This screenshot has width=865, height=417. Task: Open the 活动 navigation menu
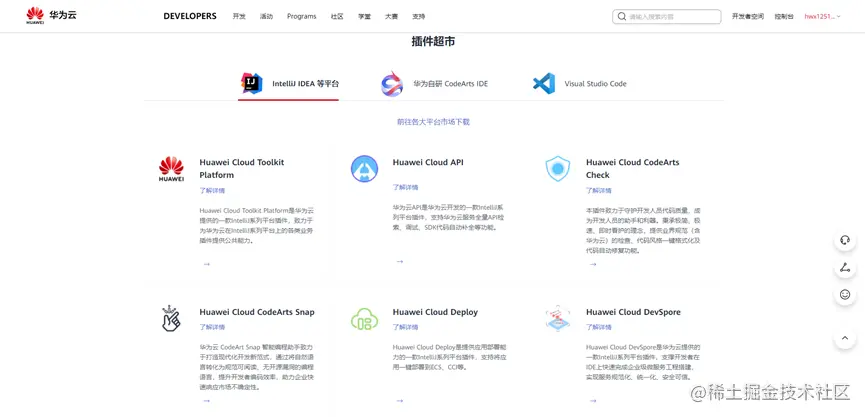pos(266,17)
